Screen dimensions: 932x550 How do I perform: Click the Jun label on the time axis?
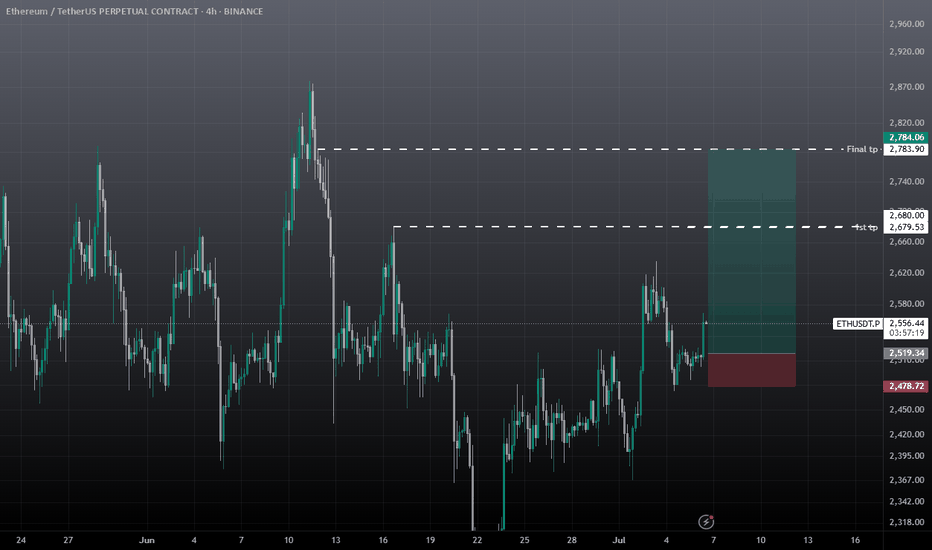point(147,540)
